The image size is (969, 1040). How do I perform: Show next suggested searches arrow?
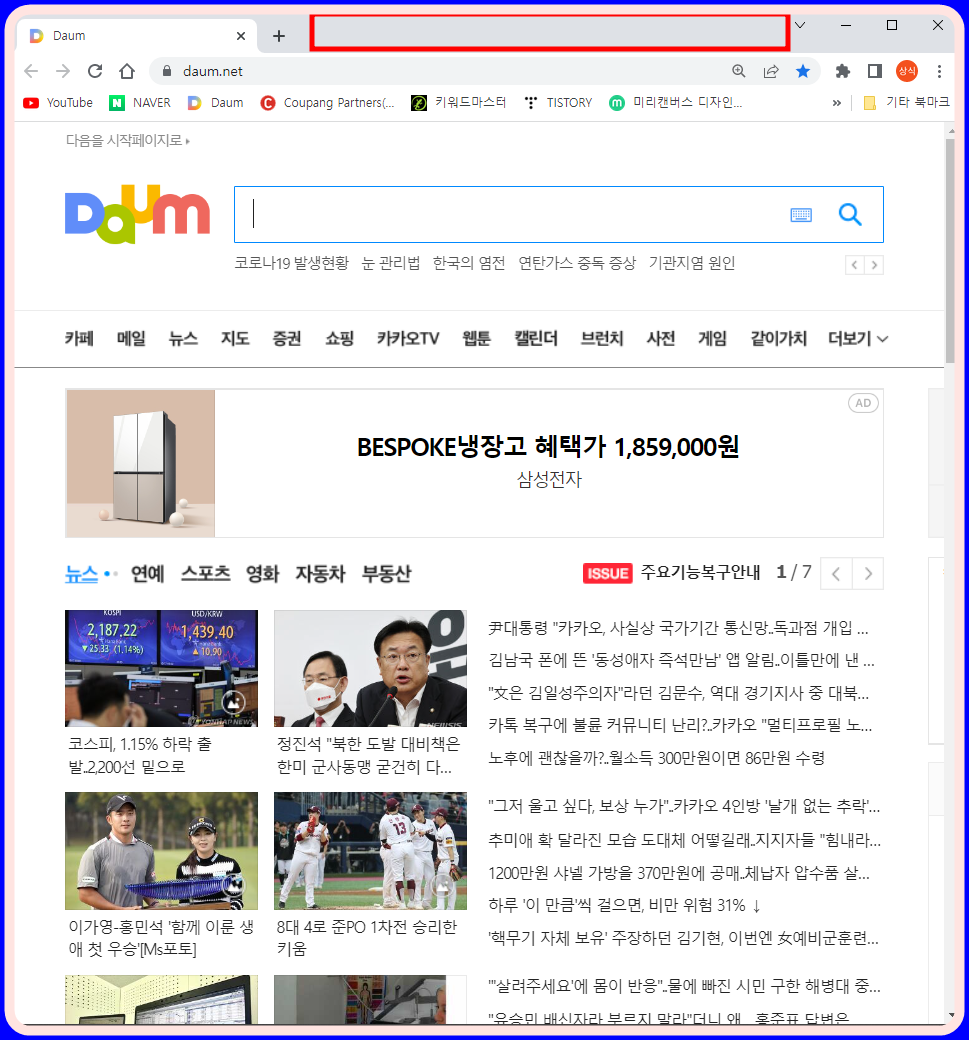coord(874,265)
